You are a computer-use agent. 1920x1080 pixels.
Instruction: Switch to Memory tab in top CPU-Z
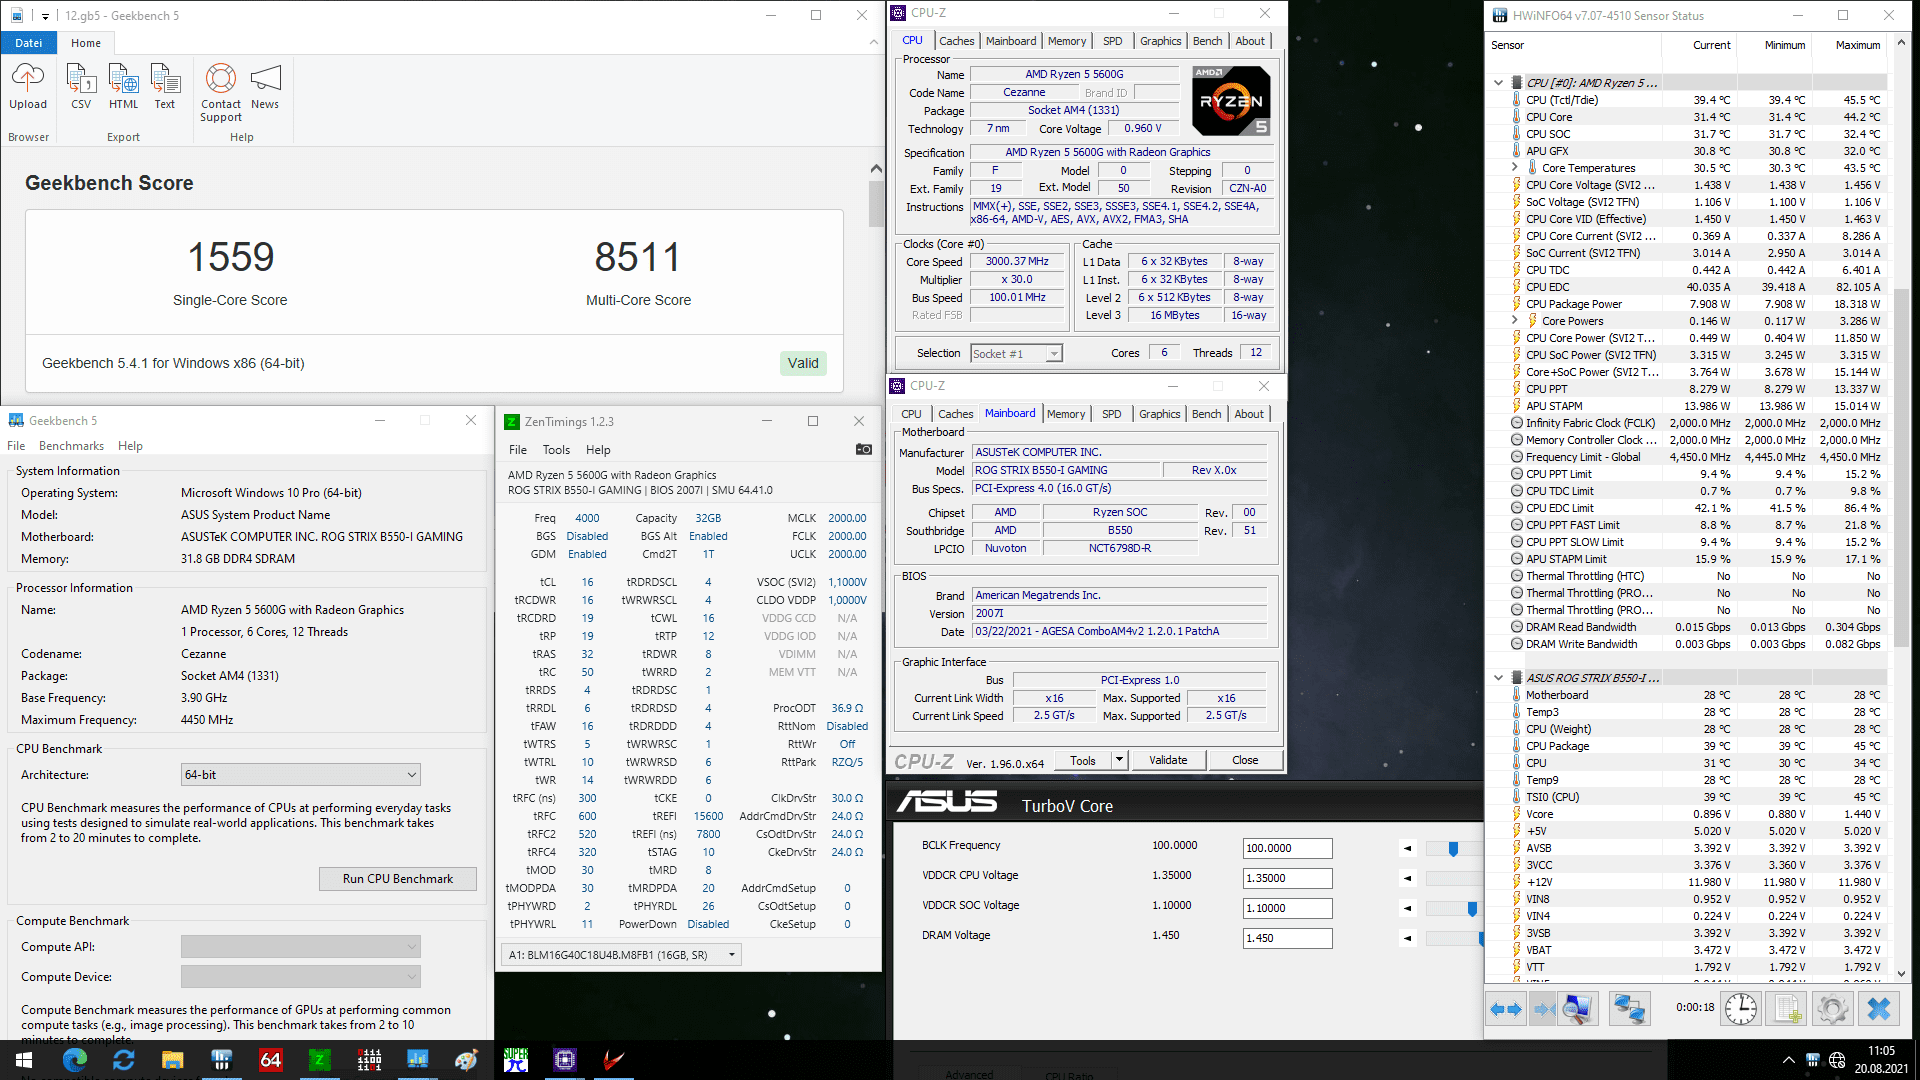coord(1066,41)
